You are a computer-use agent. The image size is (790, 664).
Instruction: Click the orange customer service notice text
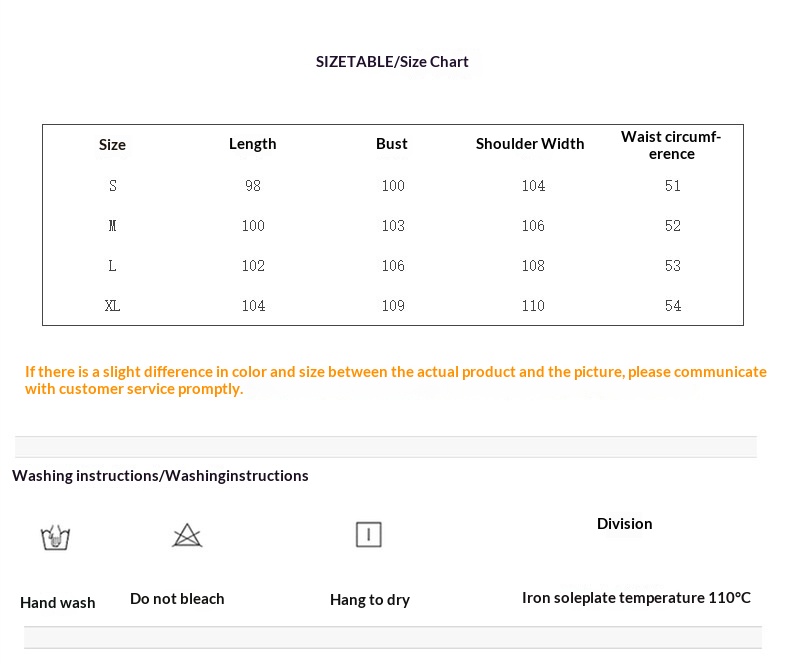[395, 380]
